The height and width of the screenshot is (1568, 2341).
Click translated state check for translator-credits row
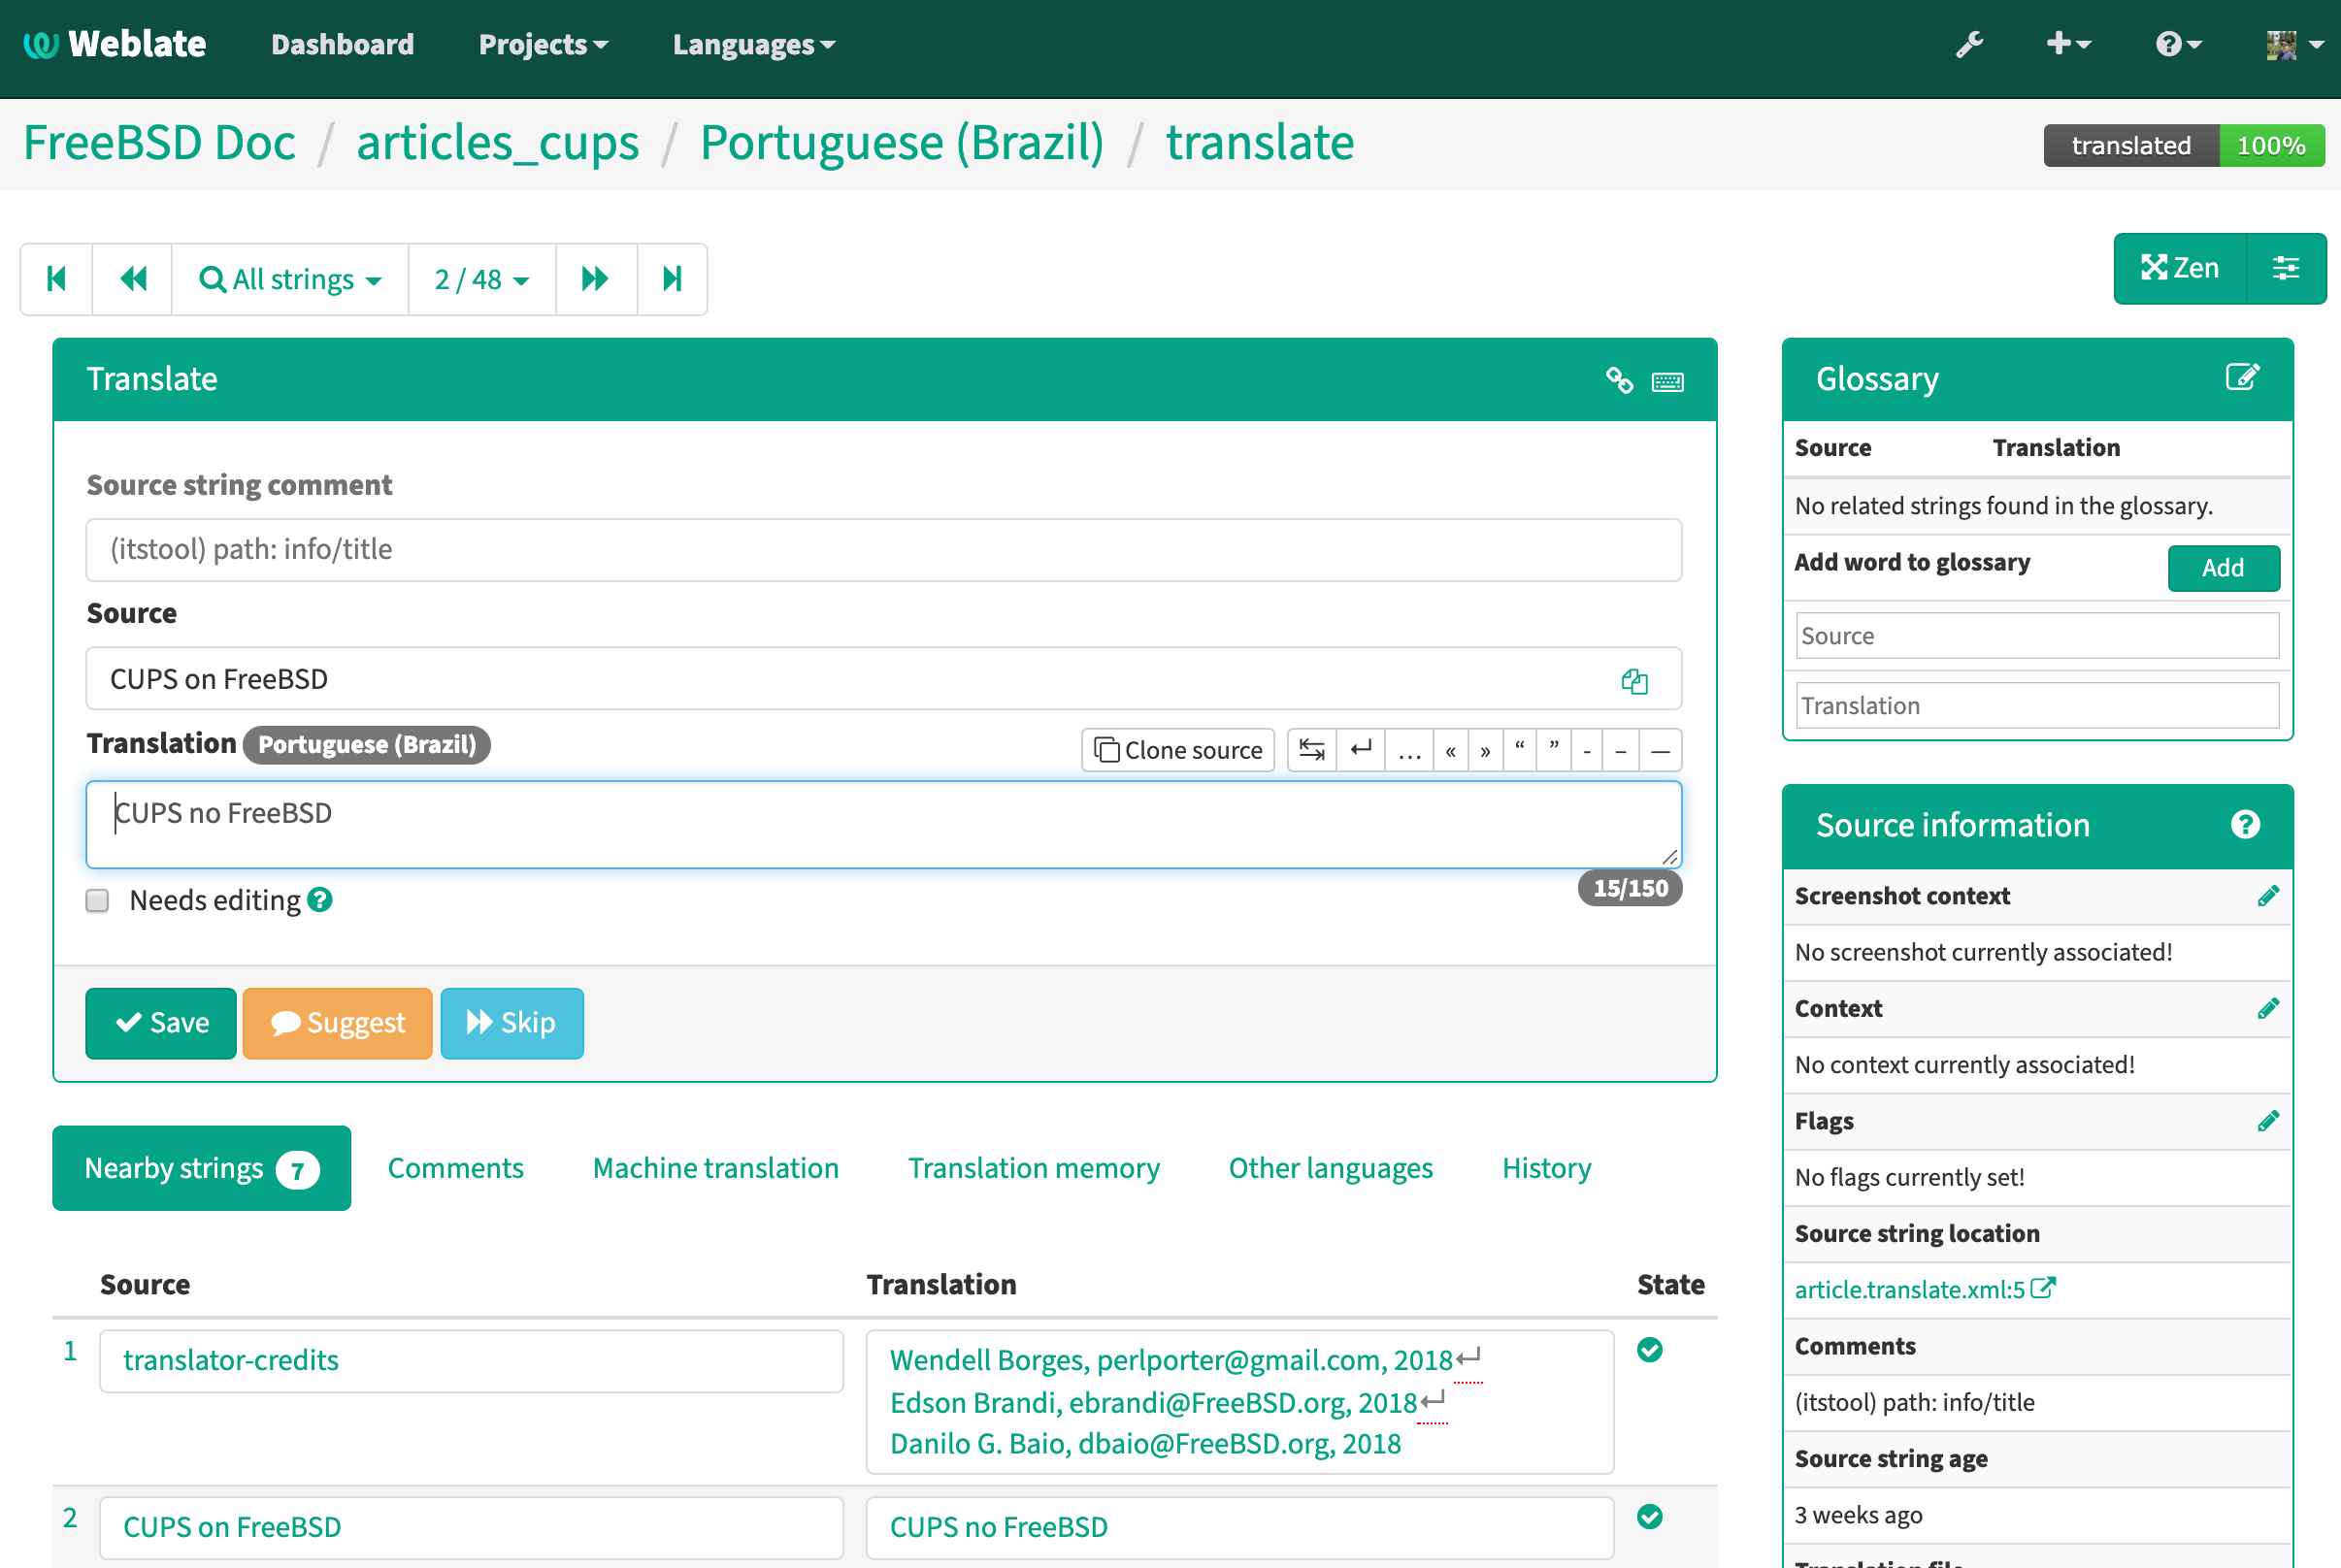point(1650,1350)
